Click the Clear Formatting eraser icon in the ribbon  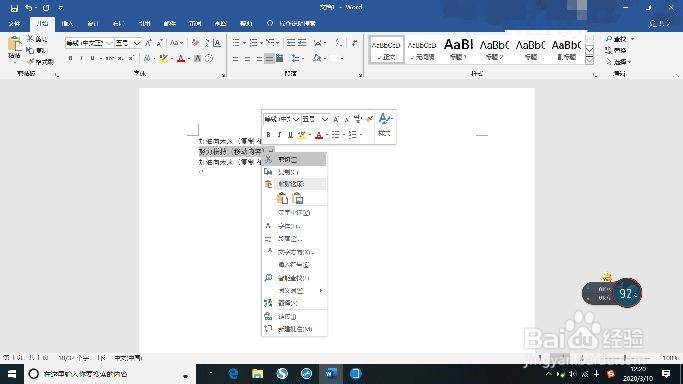[x=195, y=43]
